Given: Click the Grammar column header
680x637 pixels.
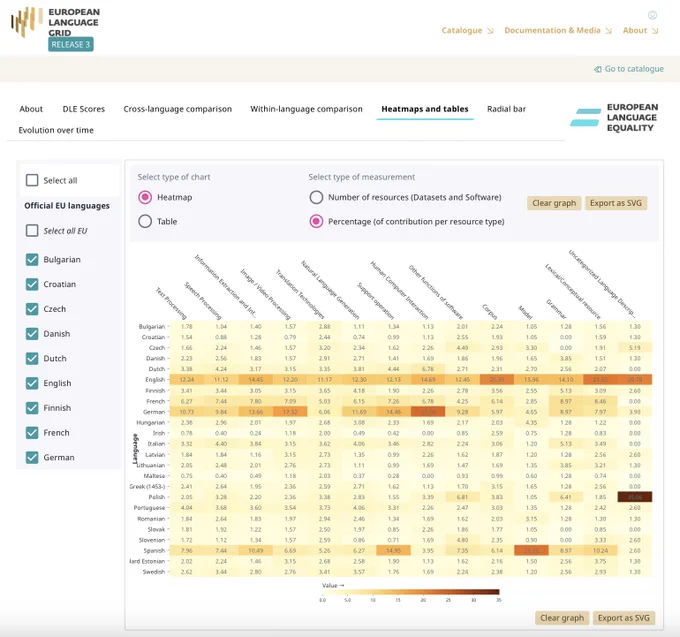Looking at the screenshot, I should coord(556,309).
